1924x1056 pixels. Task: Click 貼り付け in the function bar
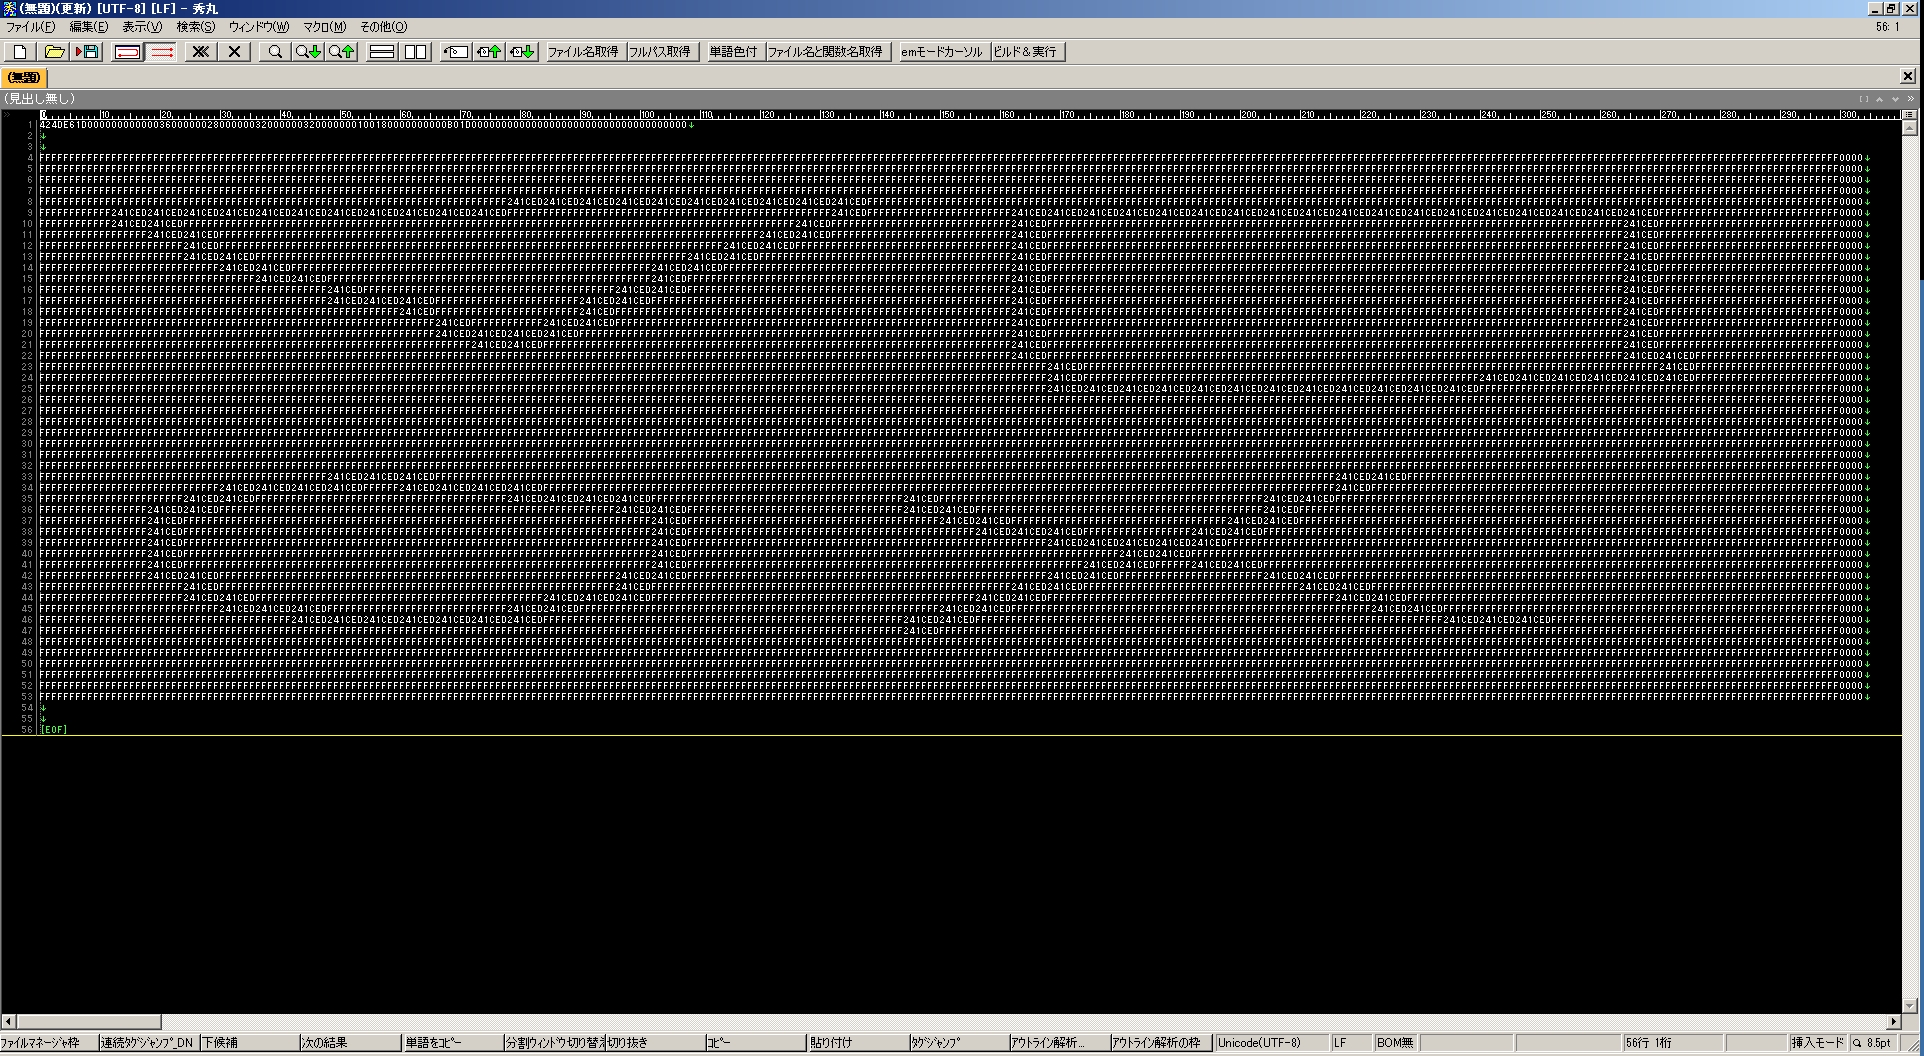point(858,1043)
